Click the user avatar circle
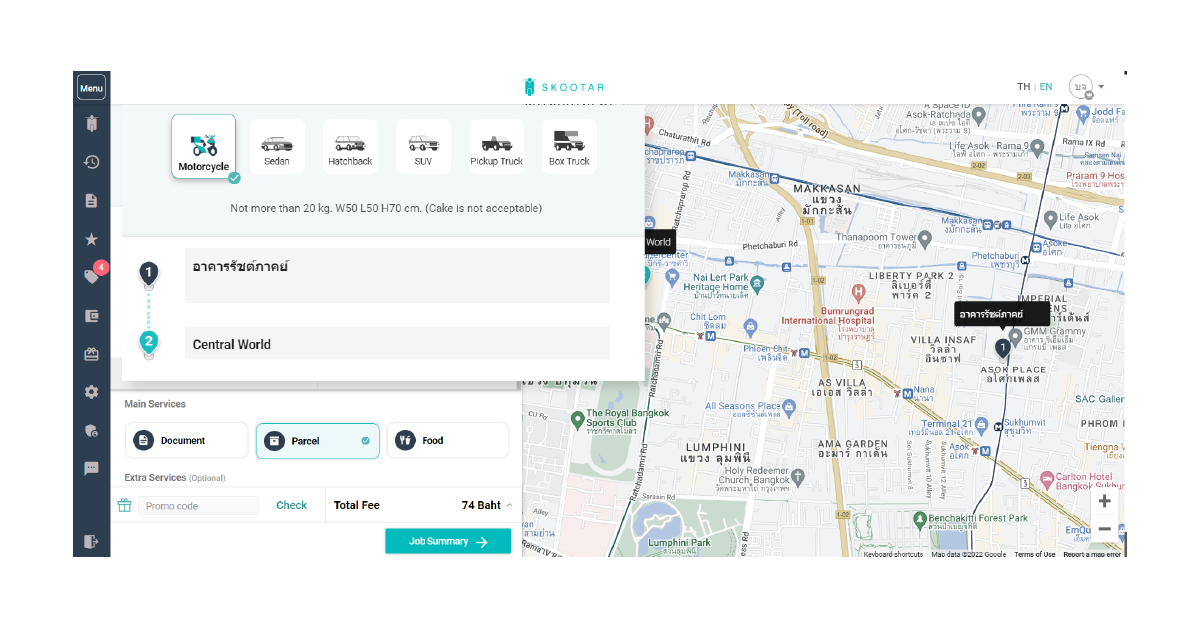 tap(1080, 87)
